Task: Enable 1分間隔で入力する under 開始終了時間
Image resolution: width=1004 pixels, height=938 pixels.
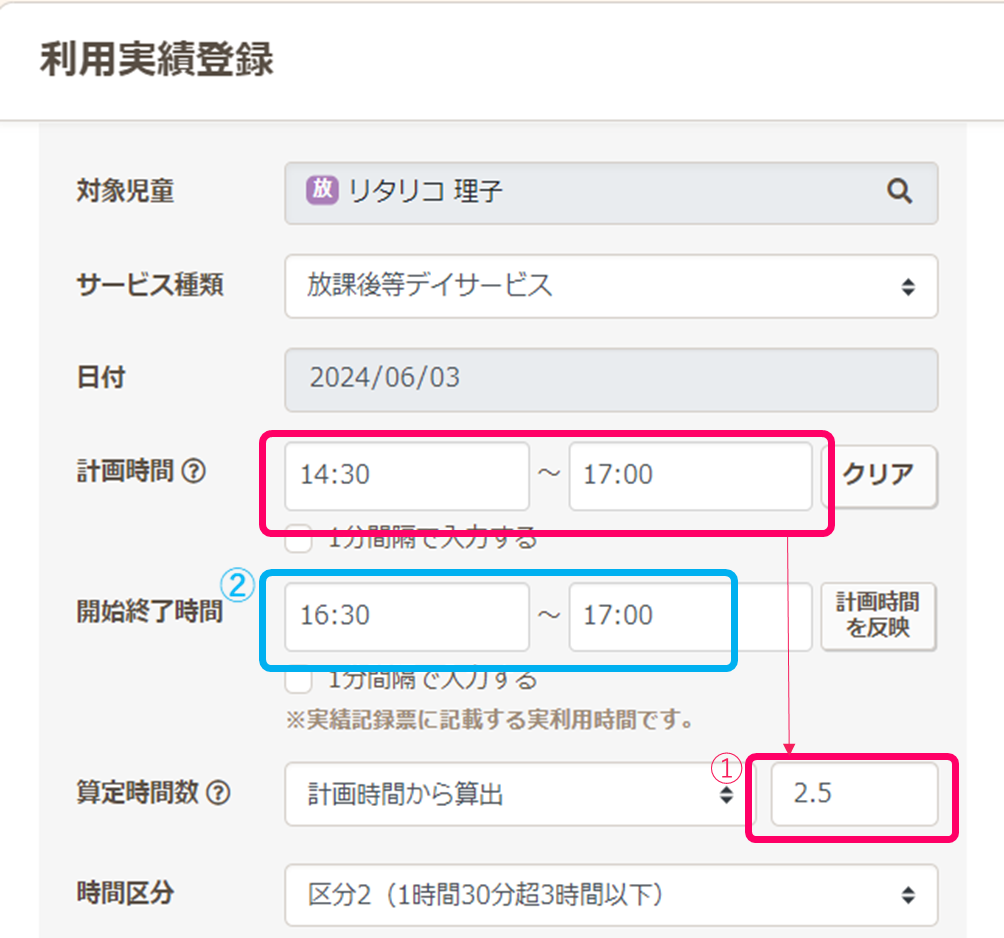Action: (298, 680)
